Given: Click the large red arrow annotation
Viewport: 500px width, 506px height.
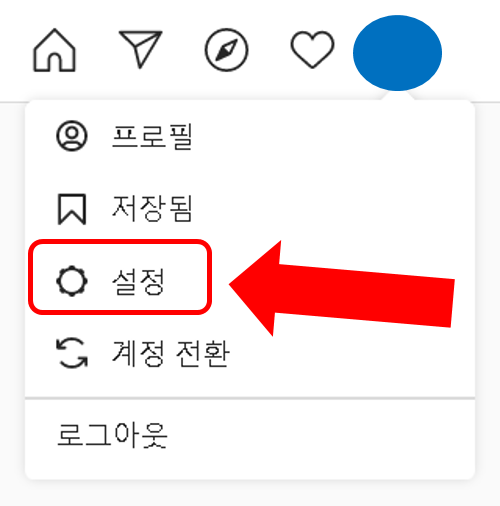Looking at the screenshot, I should [x=342, y=288].
